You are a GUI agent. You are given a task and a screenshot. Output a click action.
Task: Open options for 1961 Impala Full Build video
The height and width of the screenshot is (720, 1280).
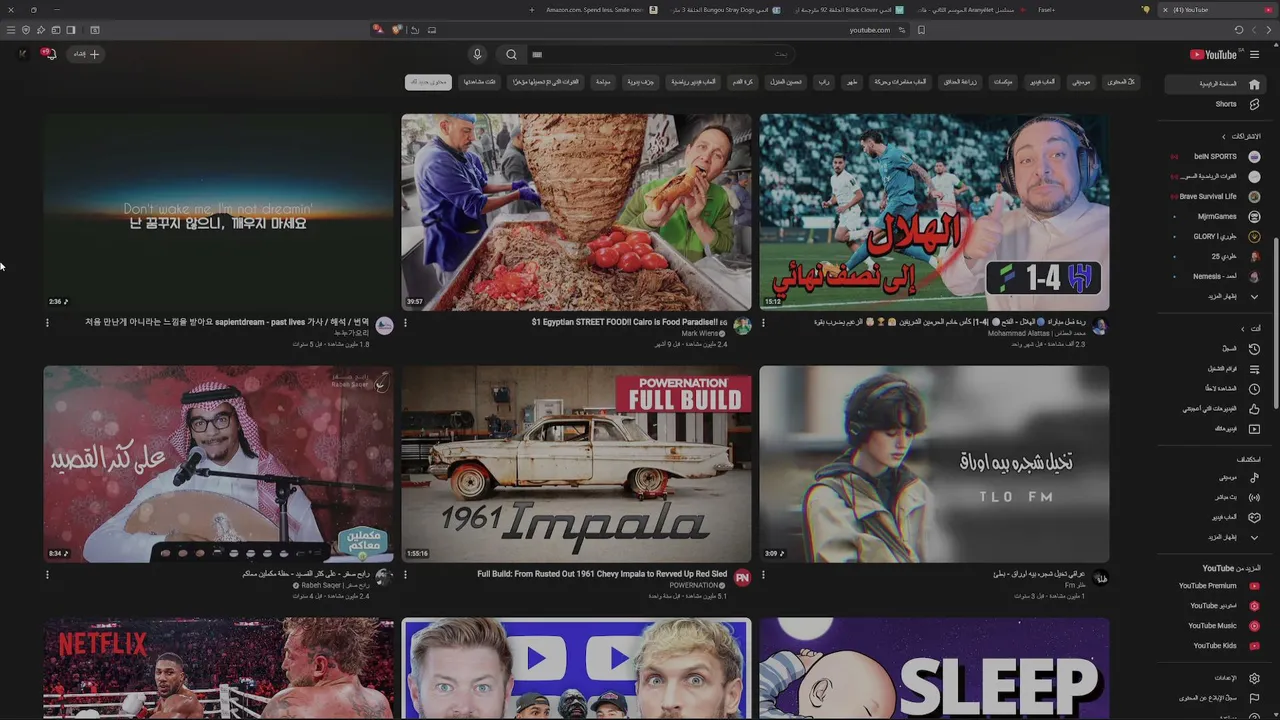click(x=405, y=575)
